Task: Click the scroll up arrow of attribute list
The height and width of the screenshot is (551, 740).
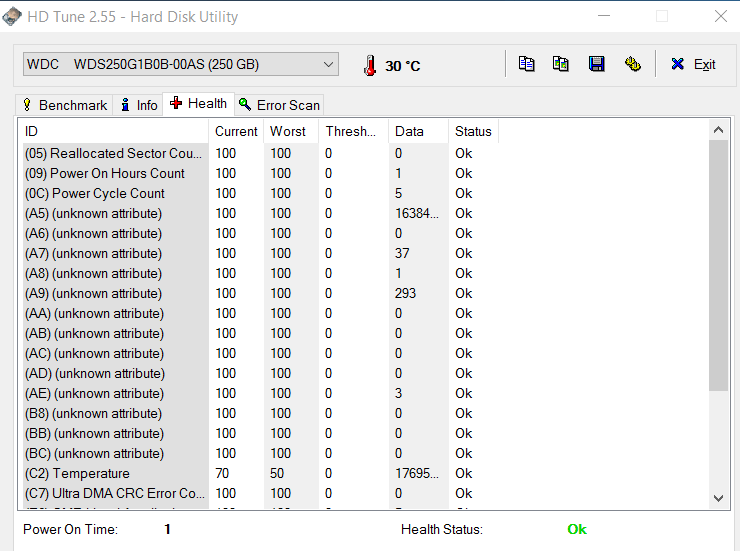Action: tap(718, 130)
